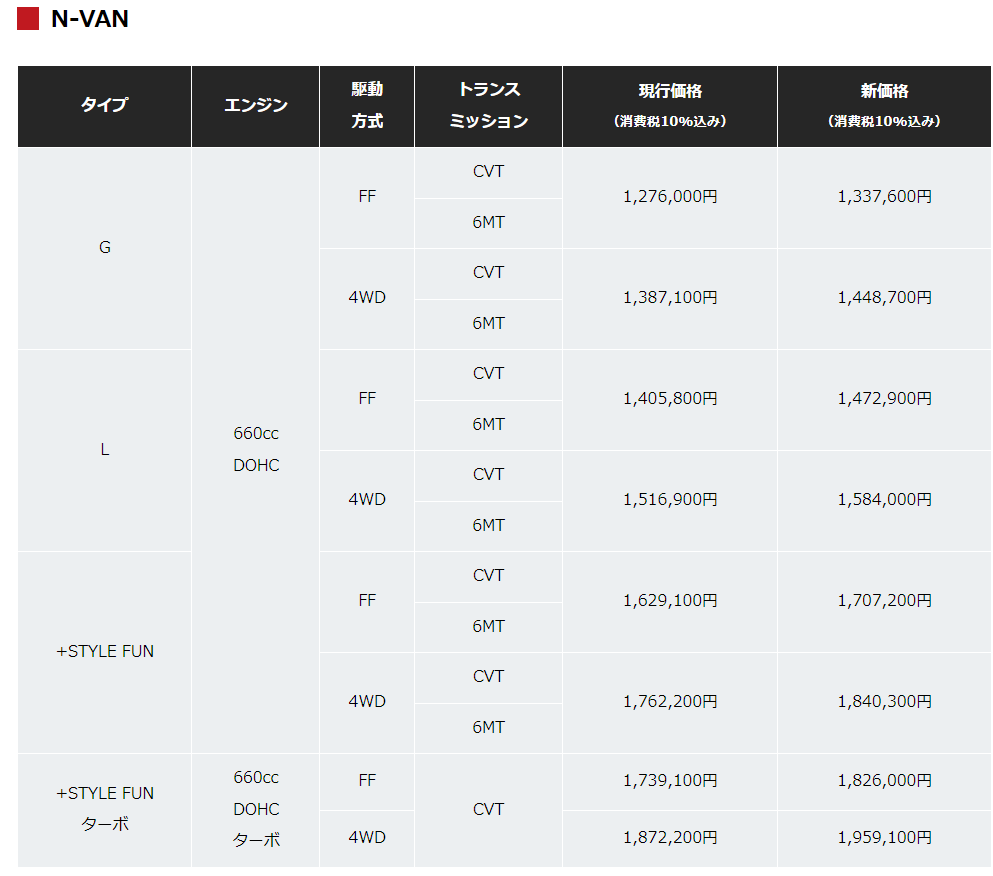
Task: Click the エンジン column header
Action: [256, 106]
